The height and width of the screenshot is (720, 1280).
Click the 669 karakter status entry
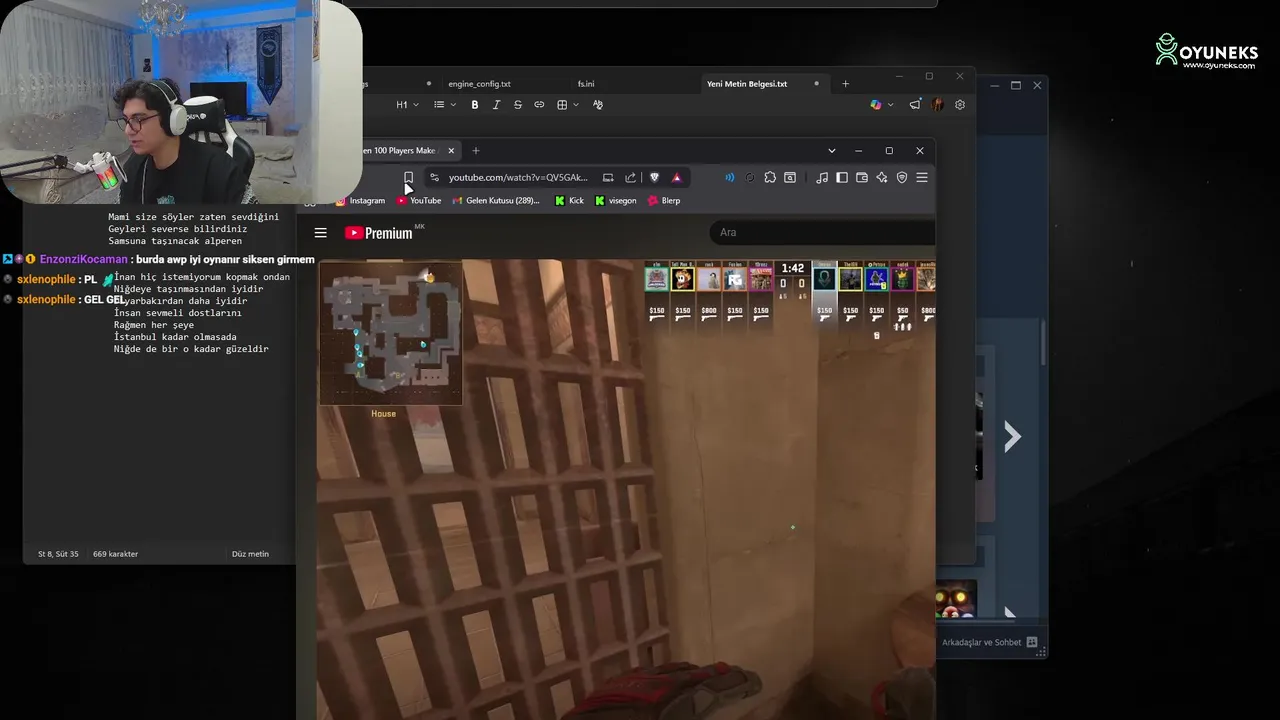click(x=115, y=554)
